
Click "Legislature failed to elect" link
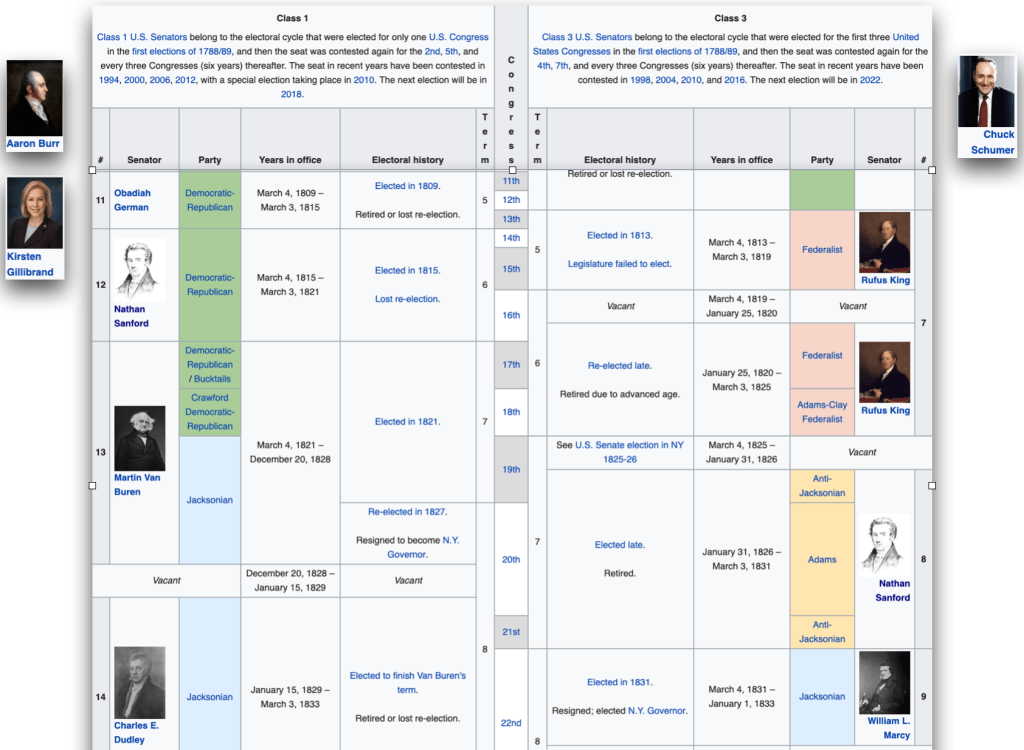(620, 264)
